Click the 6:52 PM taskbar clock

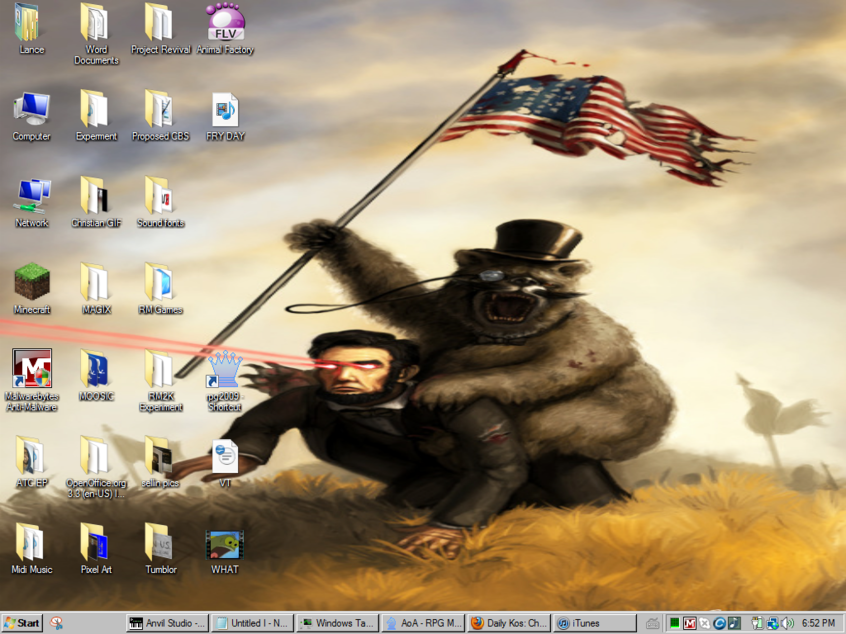(x=818, y=623)
